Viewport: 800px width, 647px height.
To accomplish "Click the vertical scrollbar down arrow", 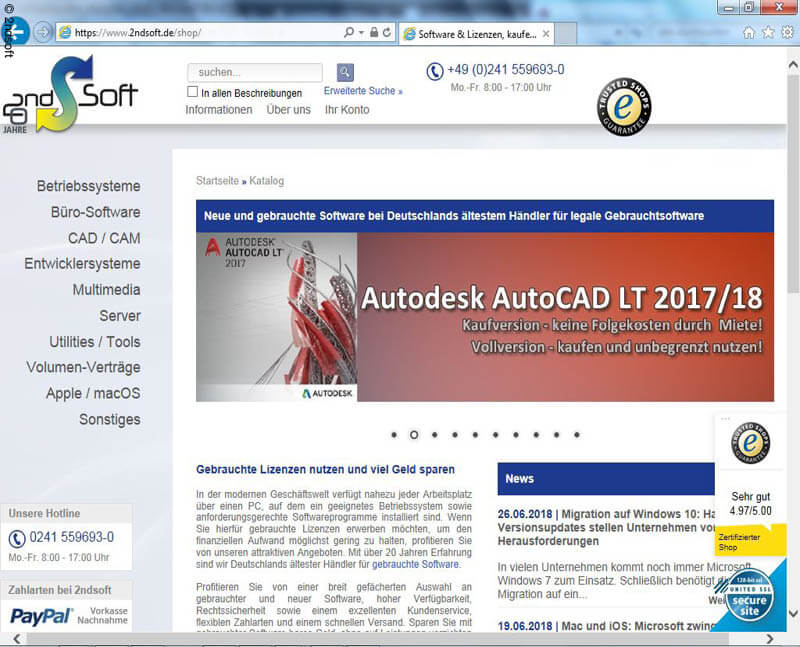I will [x=793, y=613].
